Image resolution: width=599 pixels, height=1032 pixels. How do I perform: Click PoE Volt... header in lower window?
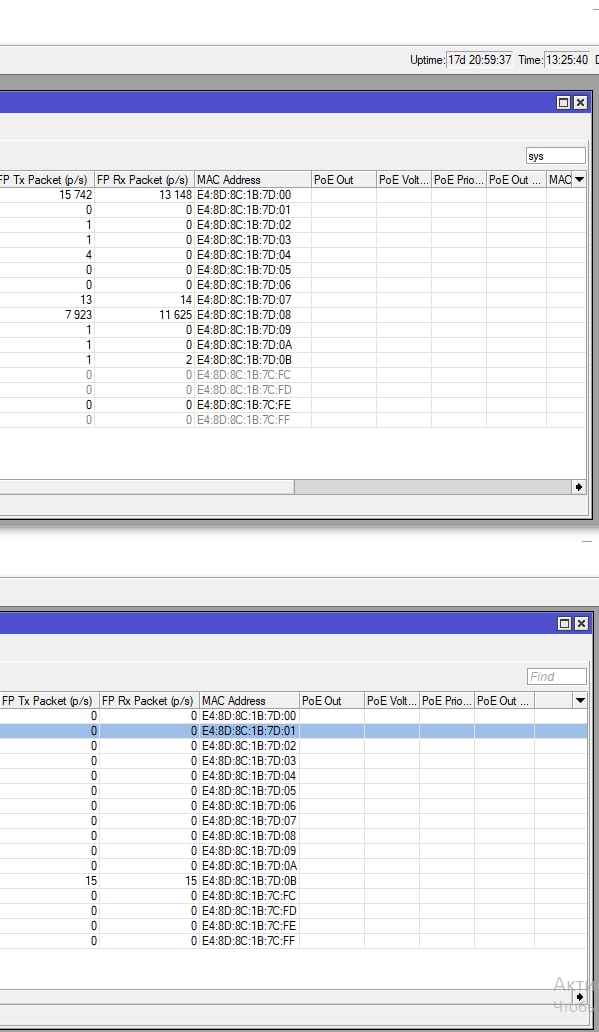(392, 700)
